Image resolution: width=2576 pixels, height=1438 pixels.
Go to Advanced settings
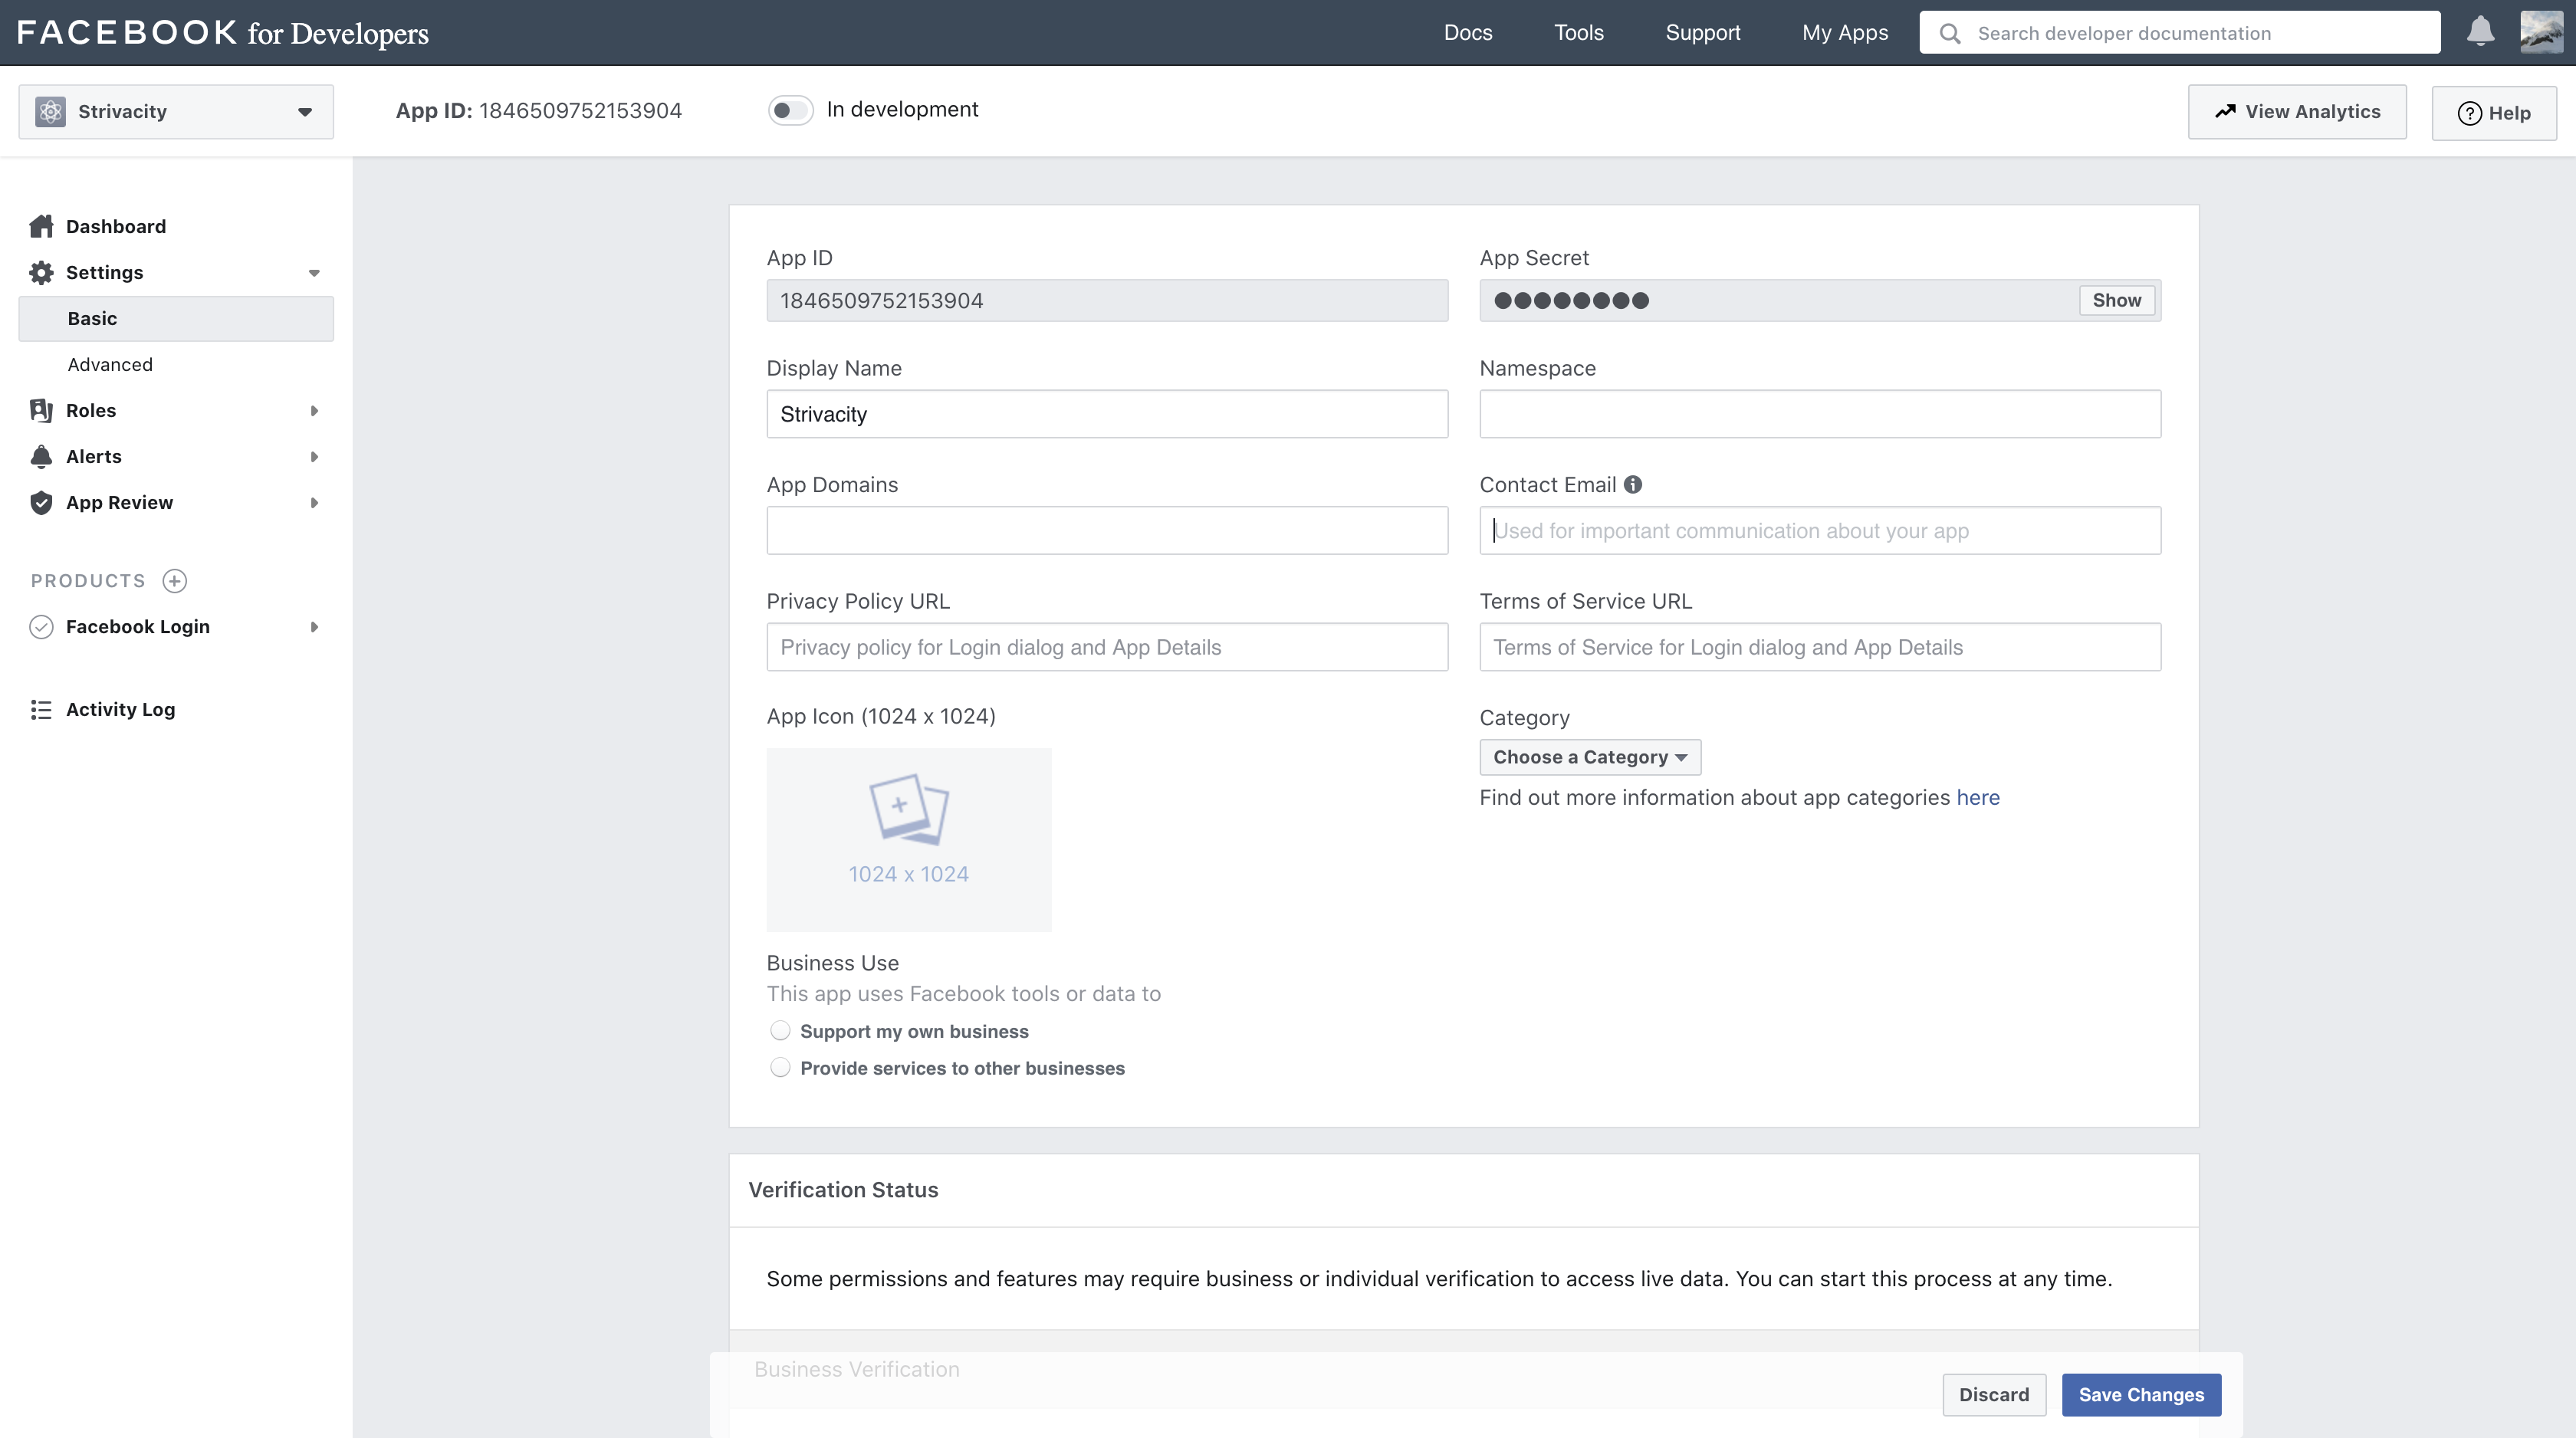point(110,364)
